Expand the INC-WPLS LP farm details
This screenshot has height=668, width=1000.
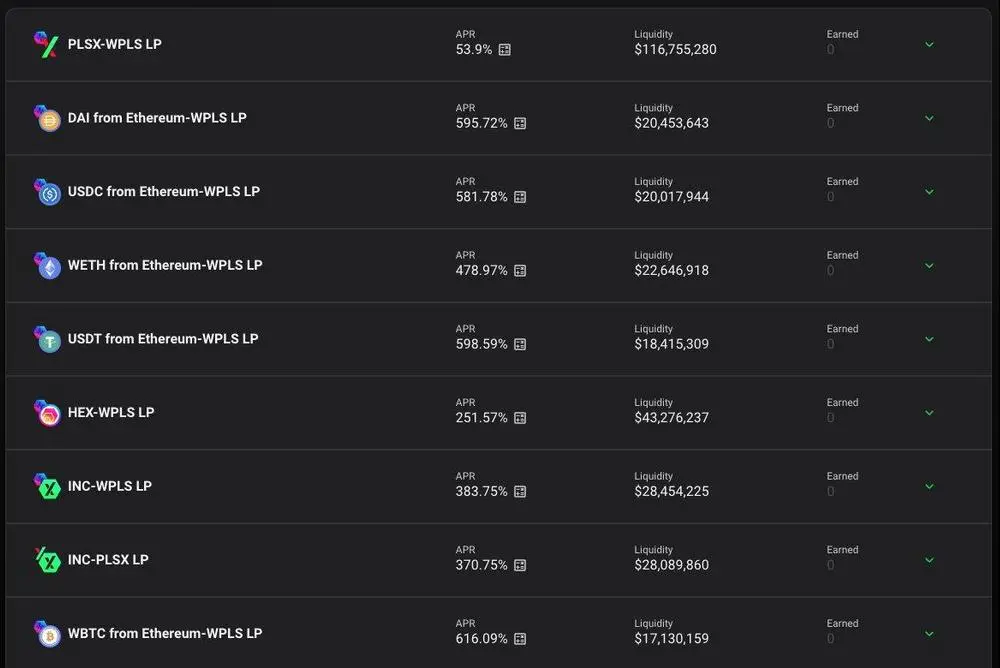pyautogui.click(x=929, y=487)
